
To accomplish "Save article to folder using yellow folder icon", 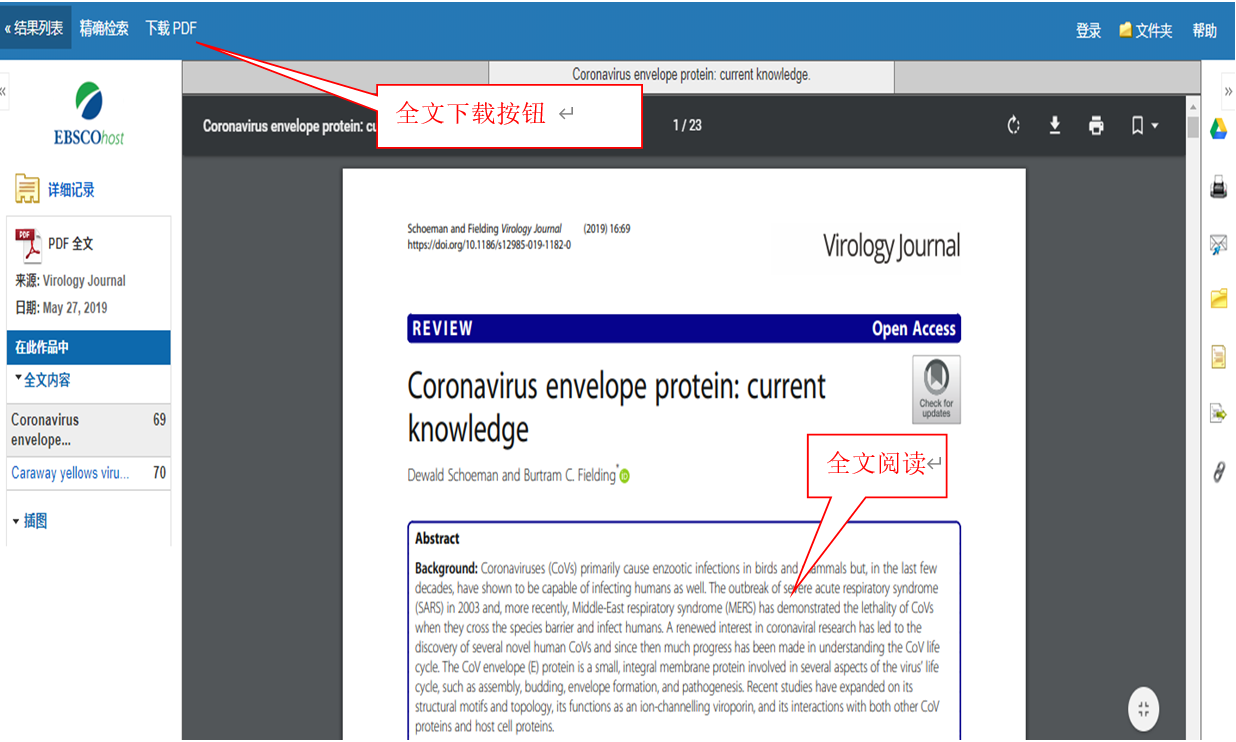I will pyautogui.click(x=1218, y=299).
